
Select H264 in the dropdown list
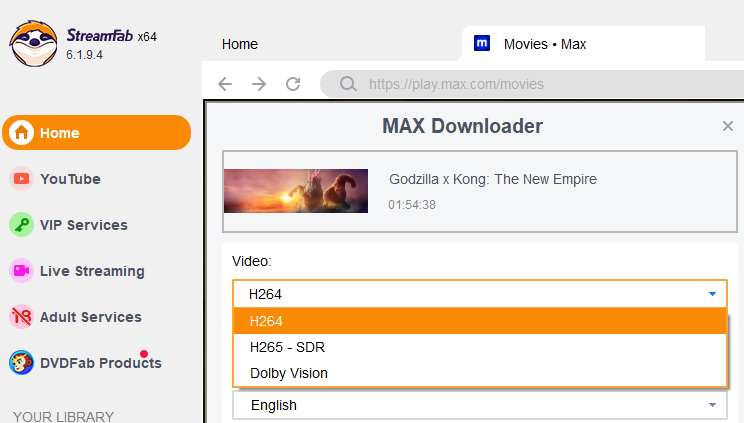coord(480,321)
